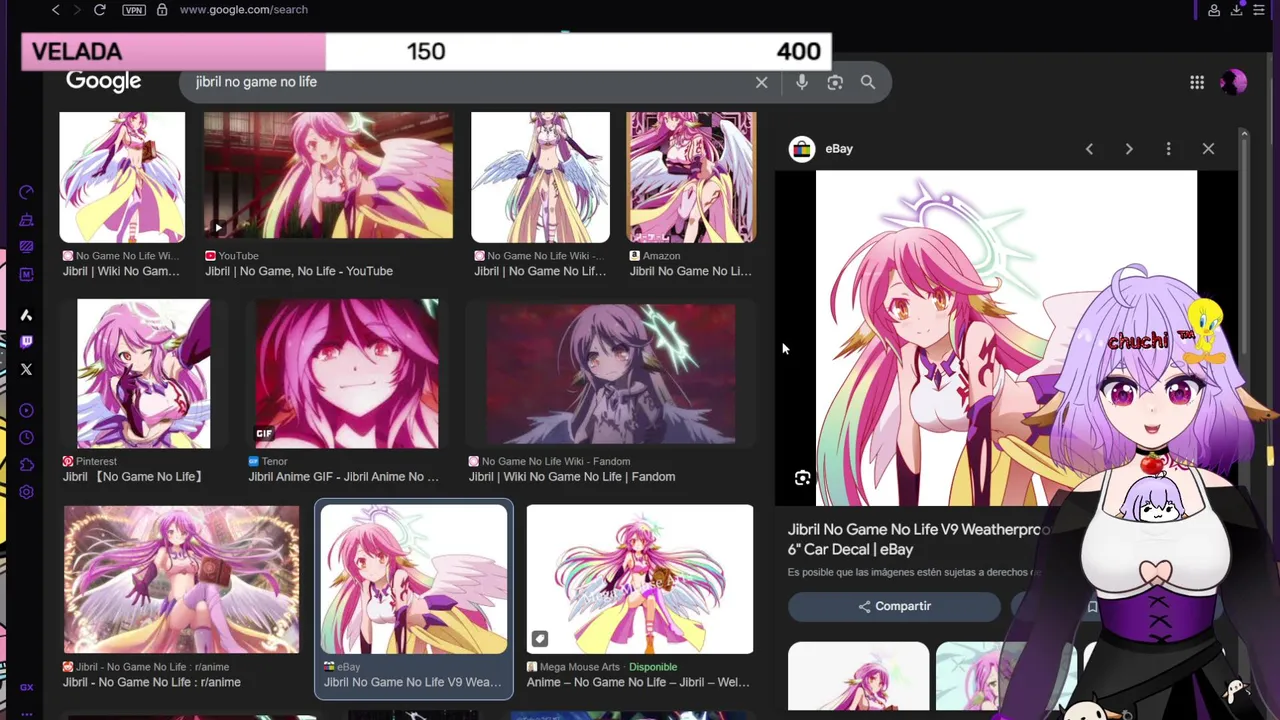The height and width of the screenshot is (720, 1280).
Task: Open 'Jibril No Game No Life V9 Weatherproof' title
Action: (x=918, y=539)
